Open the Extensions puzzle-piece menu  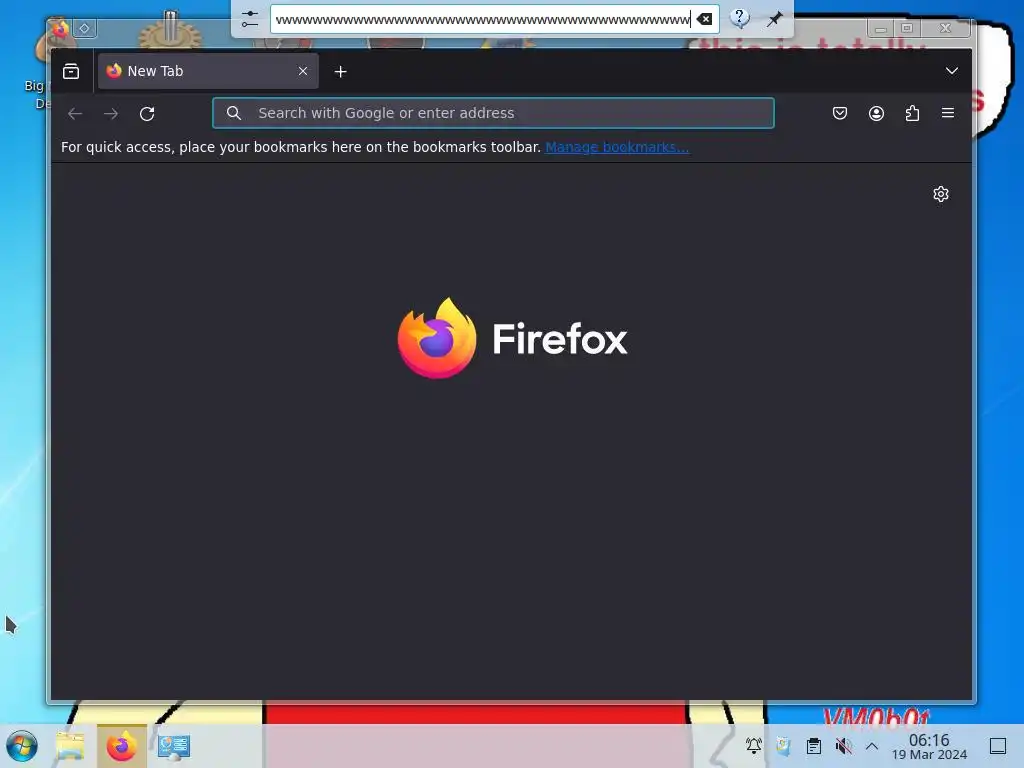(912, 113)
